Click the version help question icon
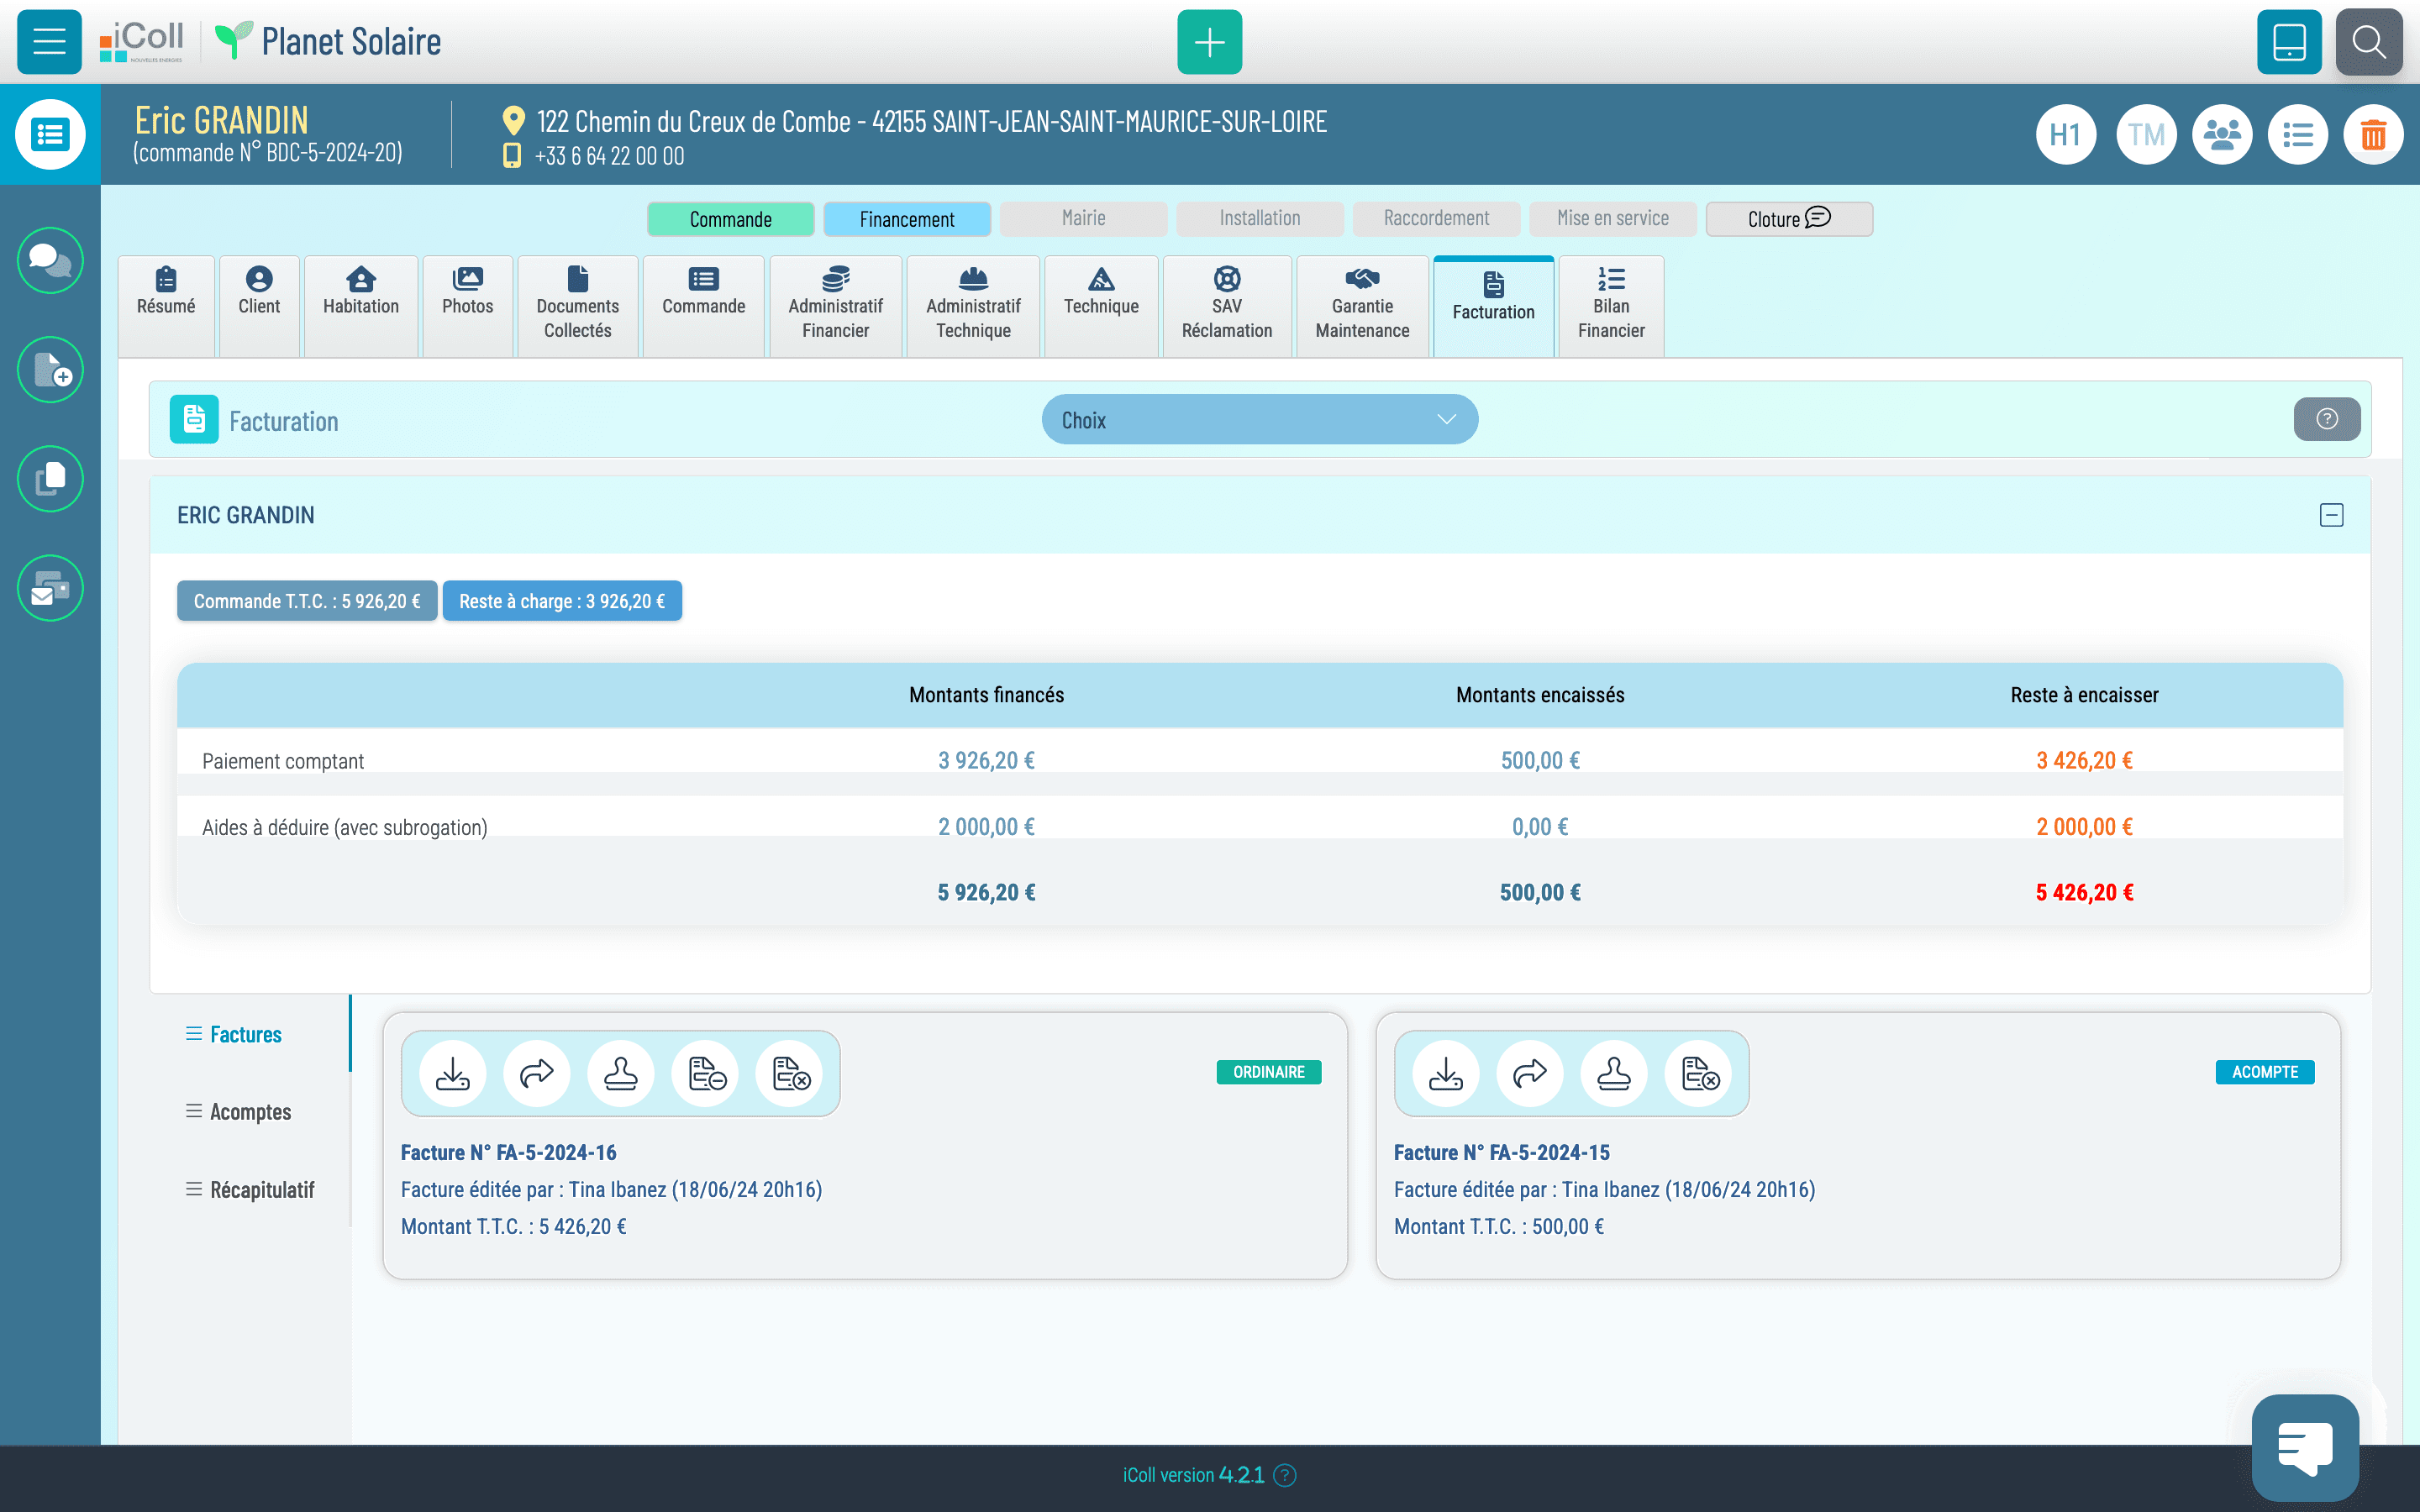2420x1512 pixels. coord(1286,1475)
